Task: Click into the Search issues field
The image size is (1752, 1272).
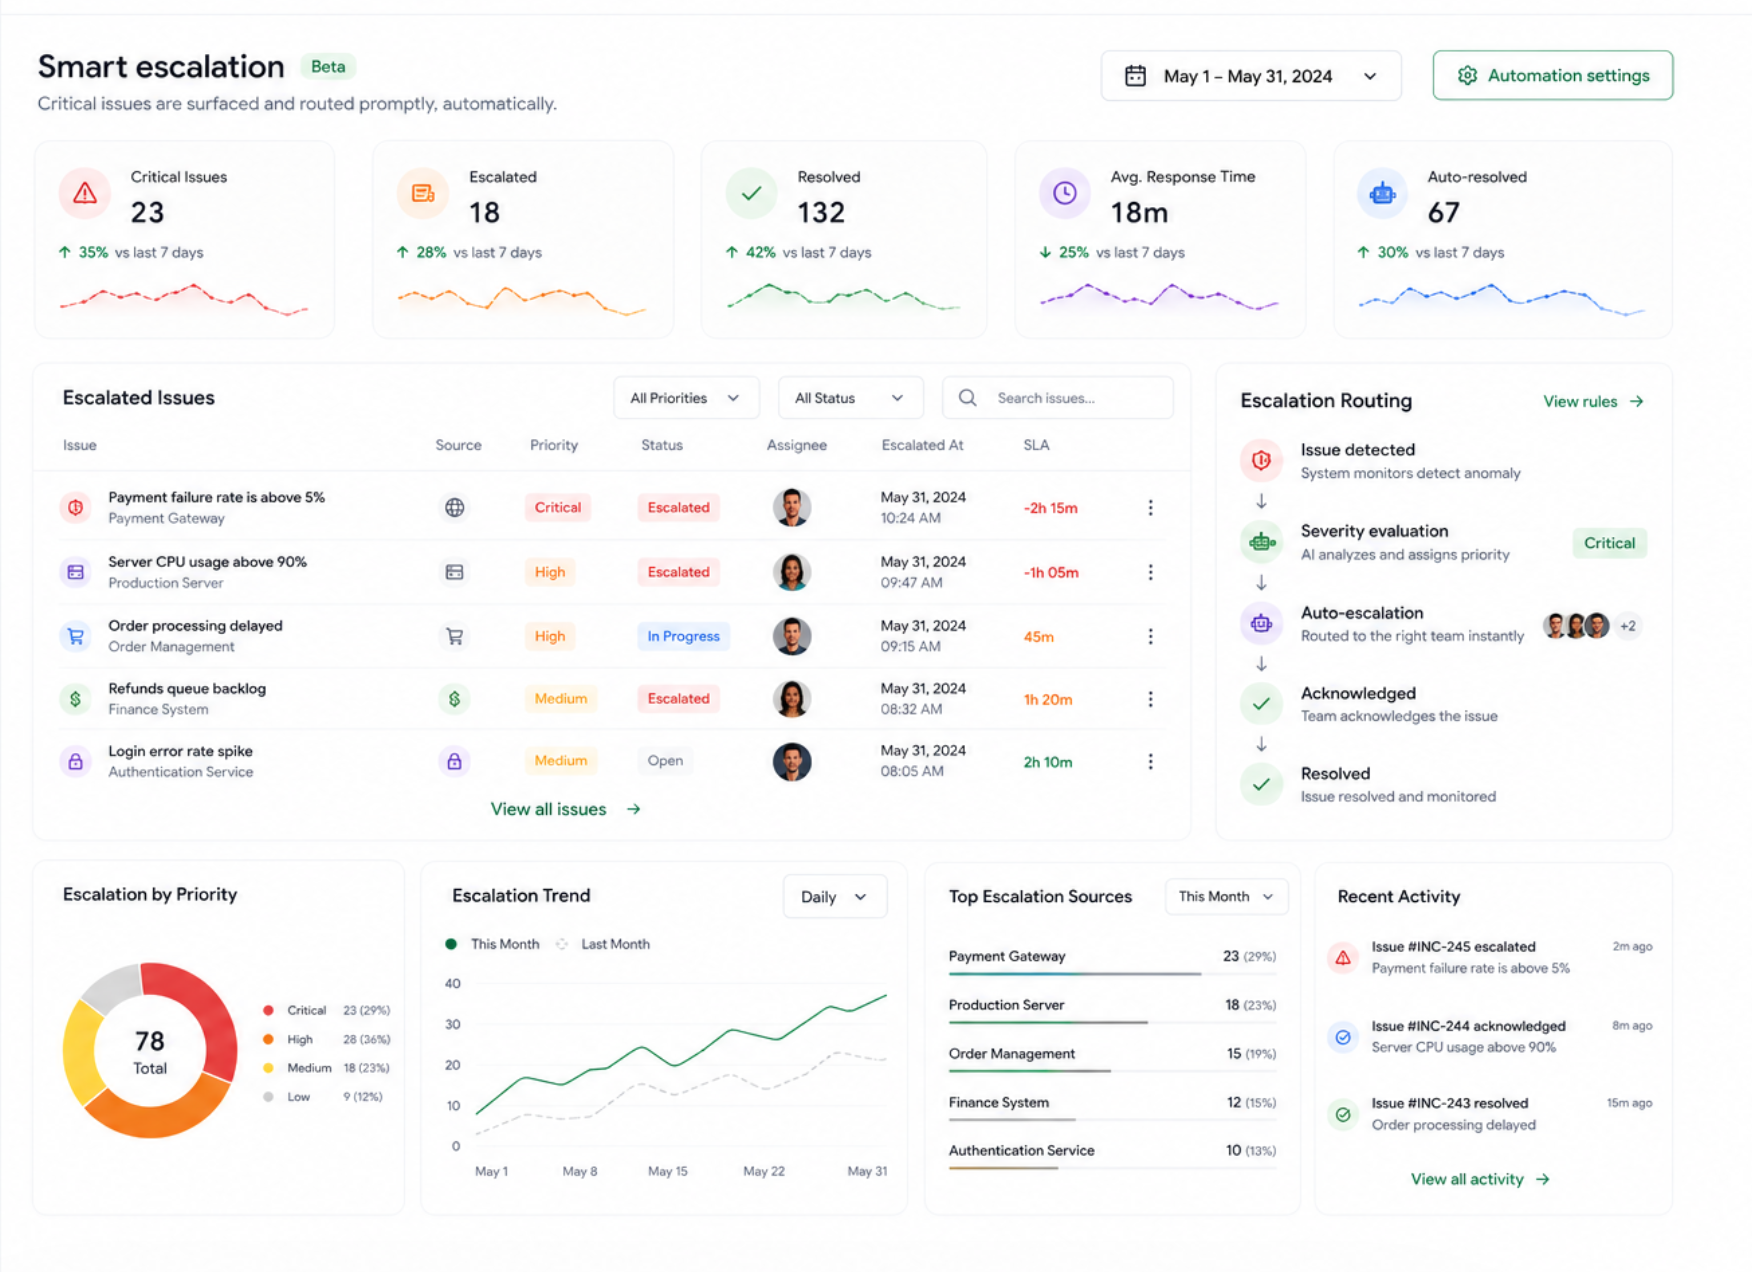Action: click(x=1058, y=398)
